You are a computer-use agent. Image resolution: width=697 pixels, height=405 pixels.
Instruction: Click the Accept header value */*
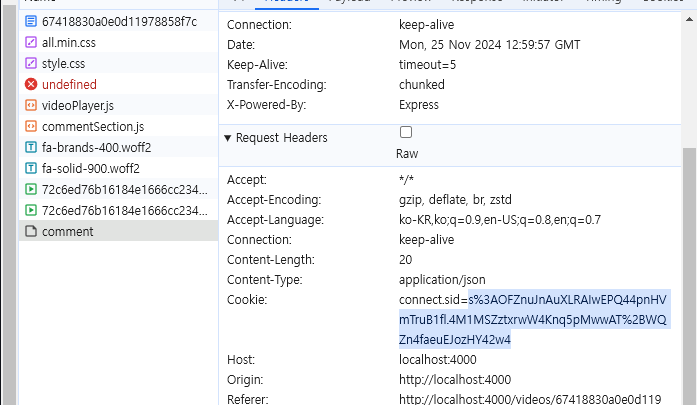[x=406, y=180]
